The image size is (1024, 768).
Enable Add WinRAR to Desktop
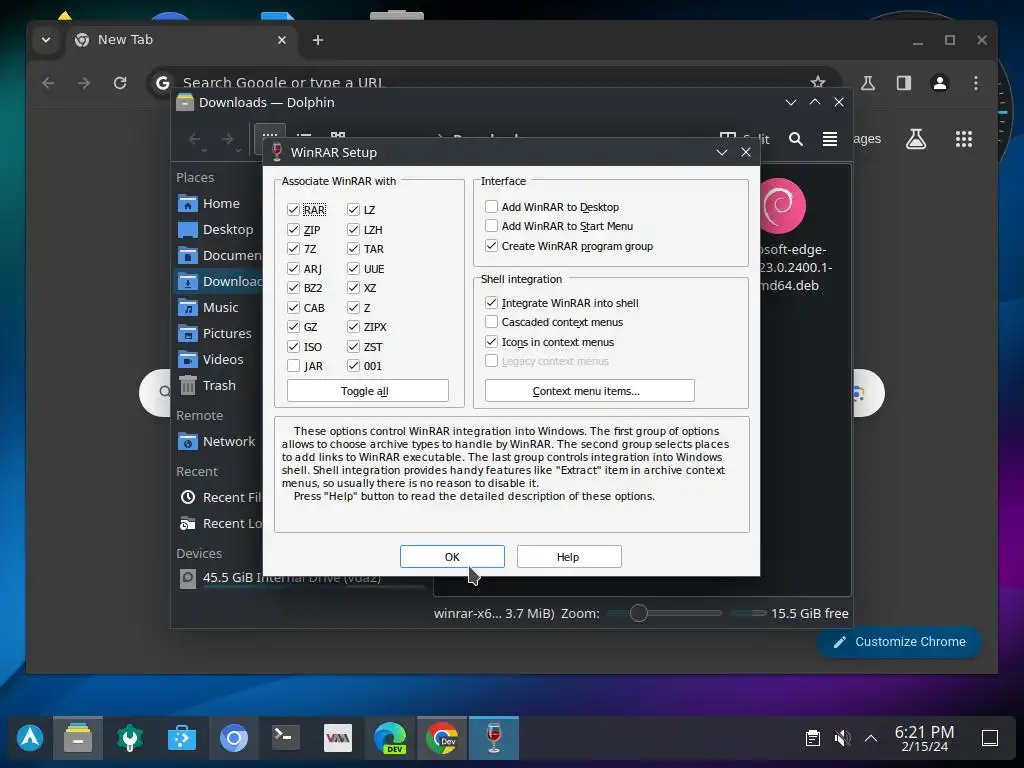tap(491, 206)
